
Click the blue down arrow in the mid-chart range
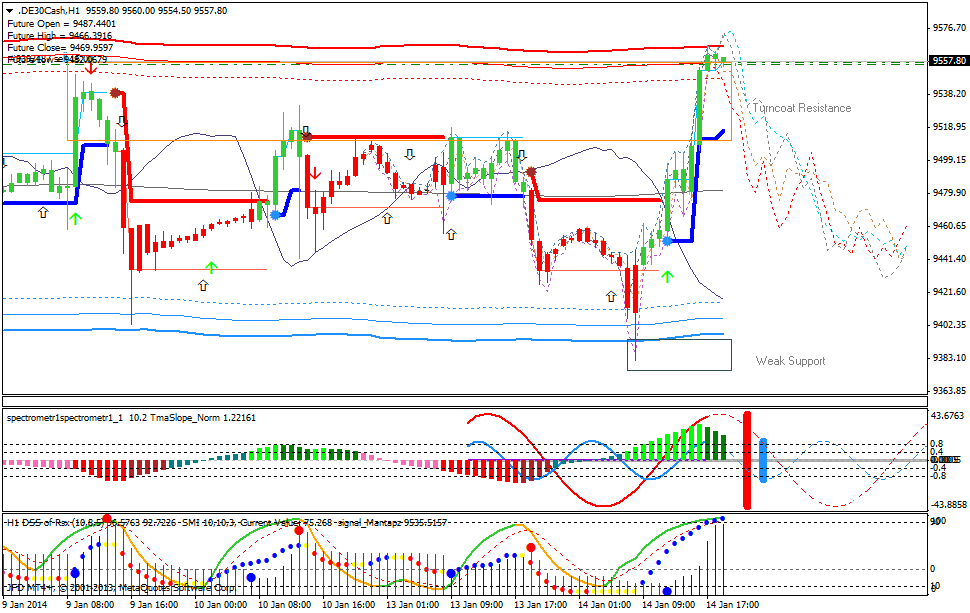(x=409, y=154)
